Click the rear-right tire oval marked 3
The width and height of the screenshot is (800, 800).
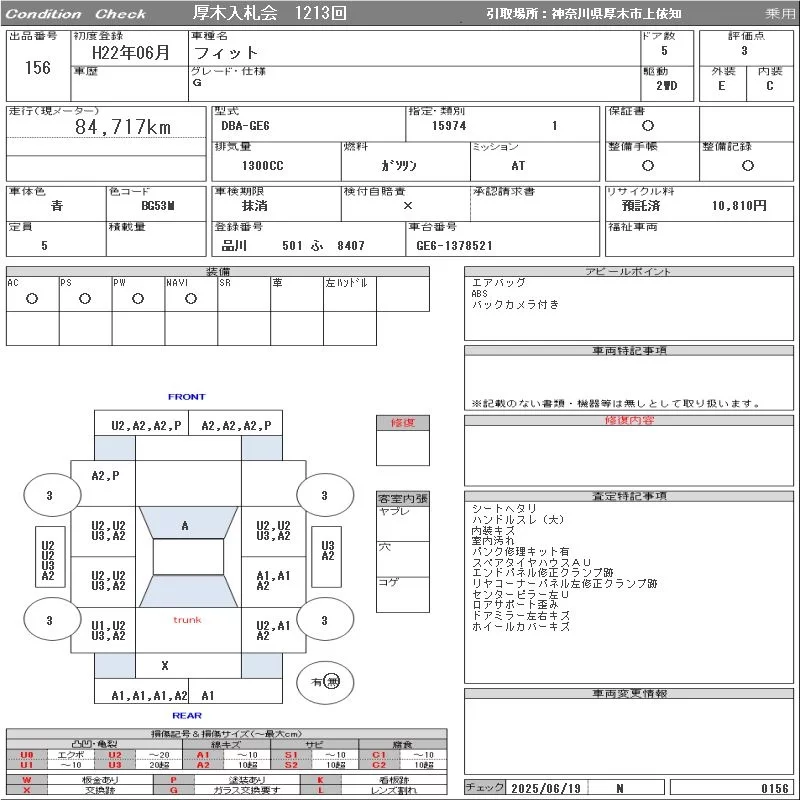coord(325,620)
